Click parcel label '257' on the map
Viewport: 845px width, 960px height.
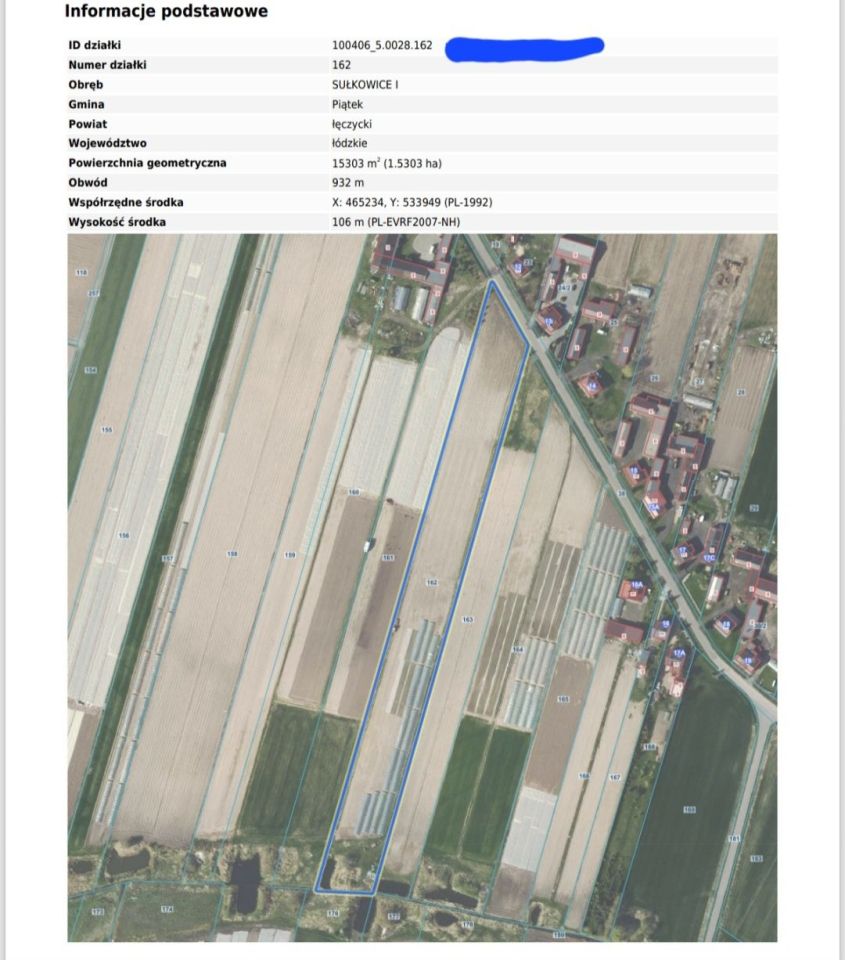click(93, 294)
